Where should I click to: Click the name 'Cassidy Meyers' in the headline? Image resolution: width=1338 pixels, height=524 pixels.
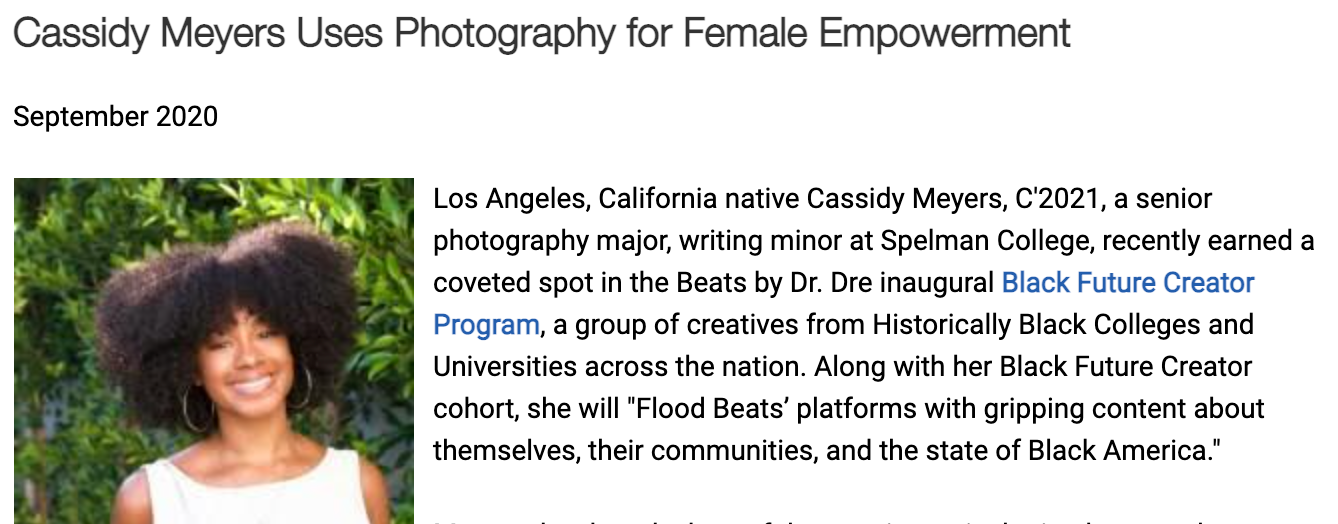147,34
